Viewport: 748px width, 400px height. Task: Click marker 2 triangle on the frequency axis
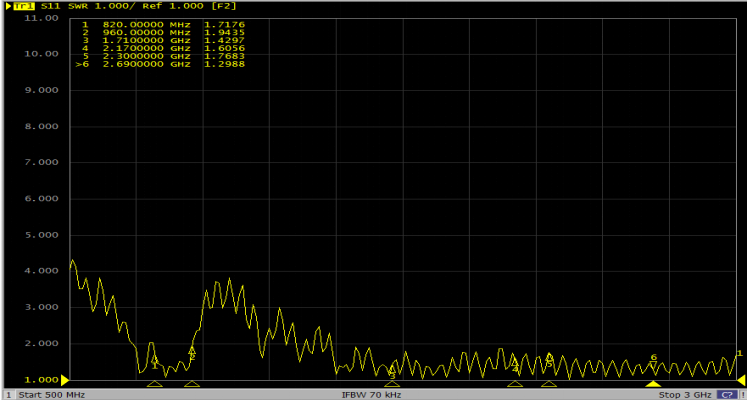[192, 383]
